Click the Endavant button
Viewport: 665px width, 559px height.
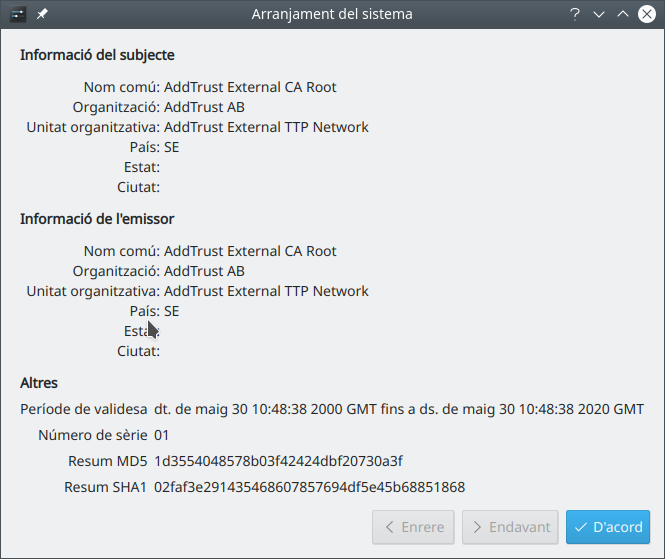[x=510, y=527]
